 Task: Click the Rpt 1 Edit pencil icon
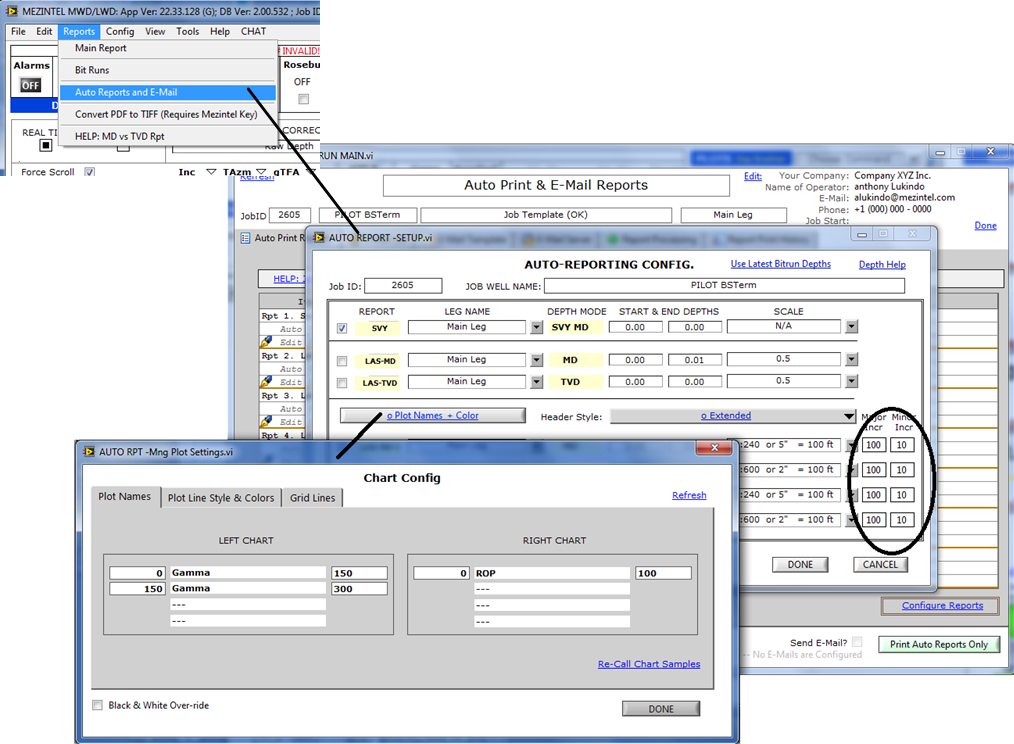click(x=266, y=341)
